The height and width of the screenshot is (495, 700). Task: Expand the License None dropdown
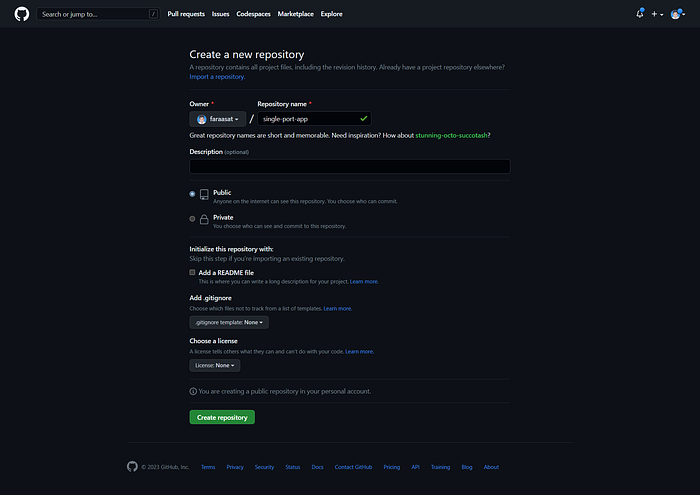click(x=215, y=365)
